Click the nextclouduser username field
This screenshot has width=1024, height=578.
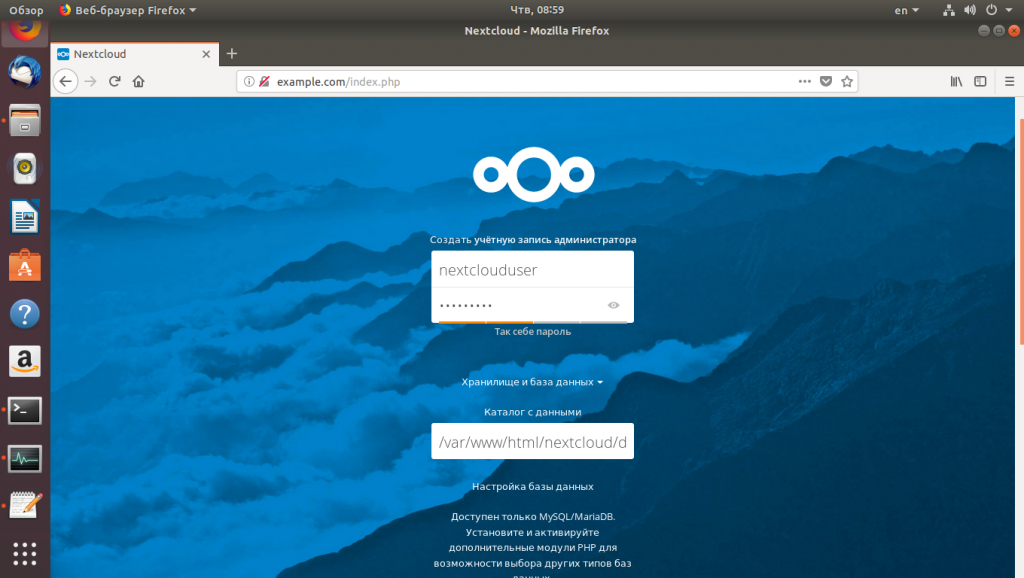(x=532, y=270)
